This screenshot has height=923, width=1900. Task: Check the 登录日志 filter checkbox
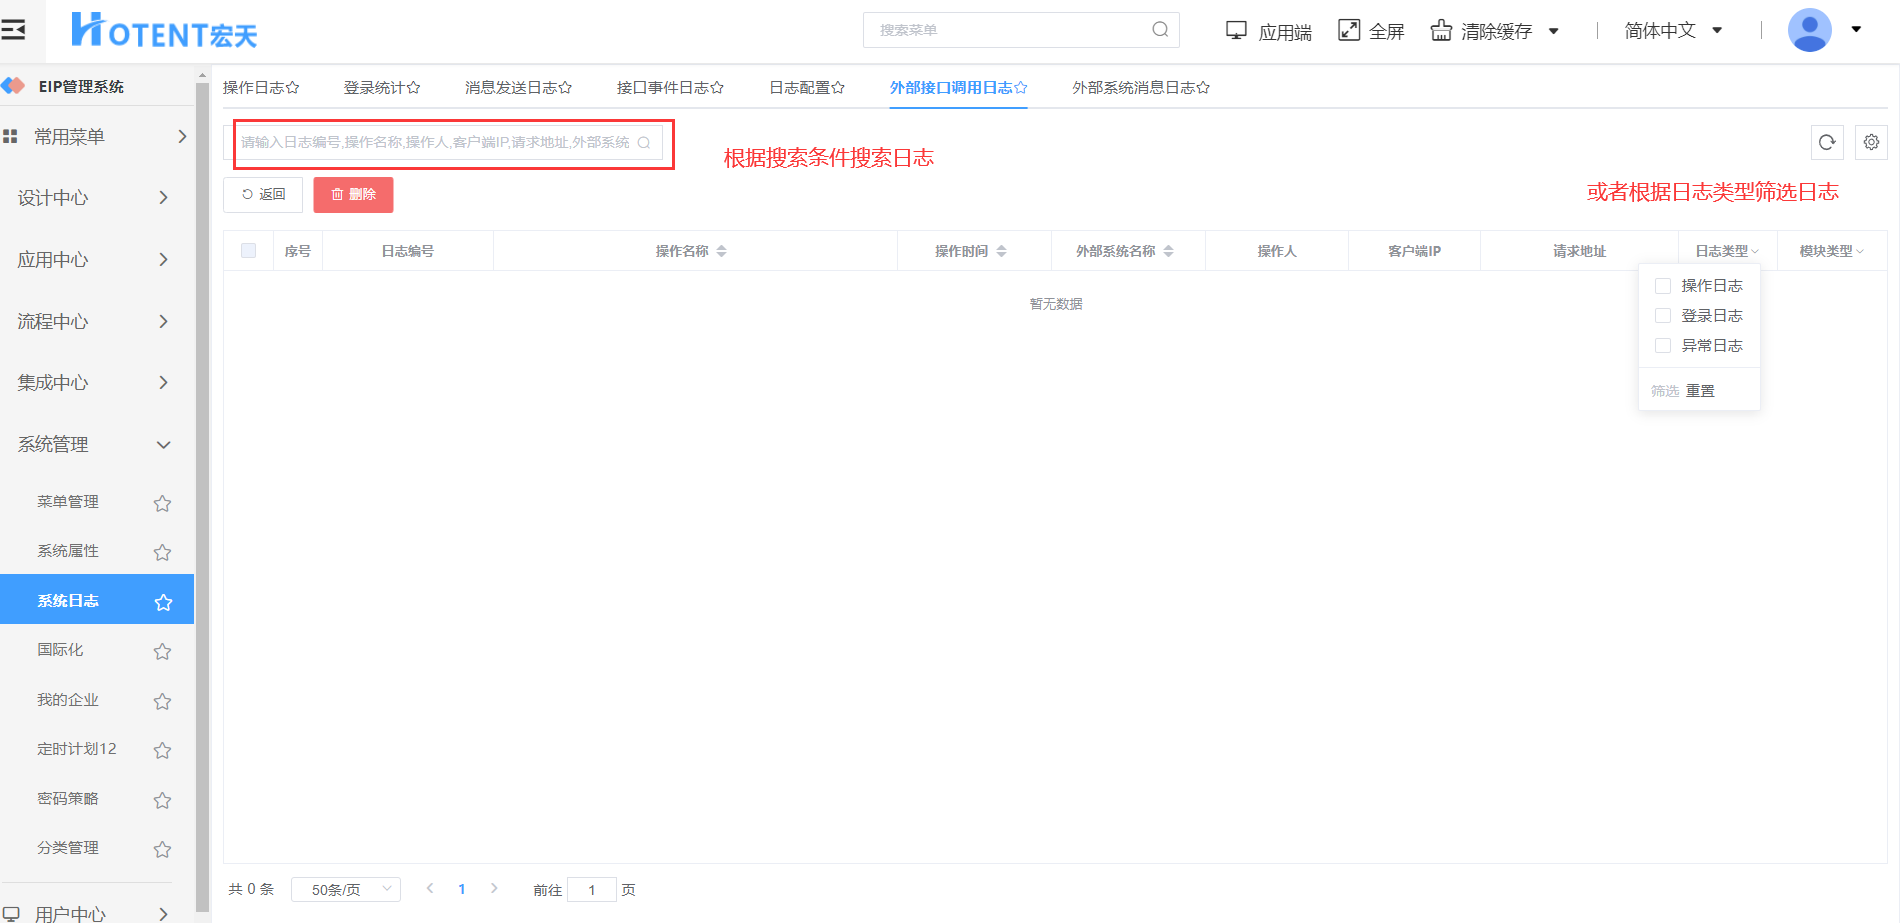pos(1663,316)
